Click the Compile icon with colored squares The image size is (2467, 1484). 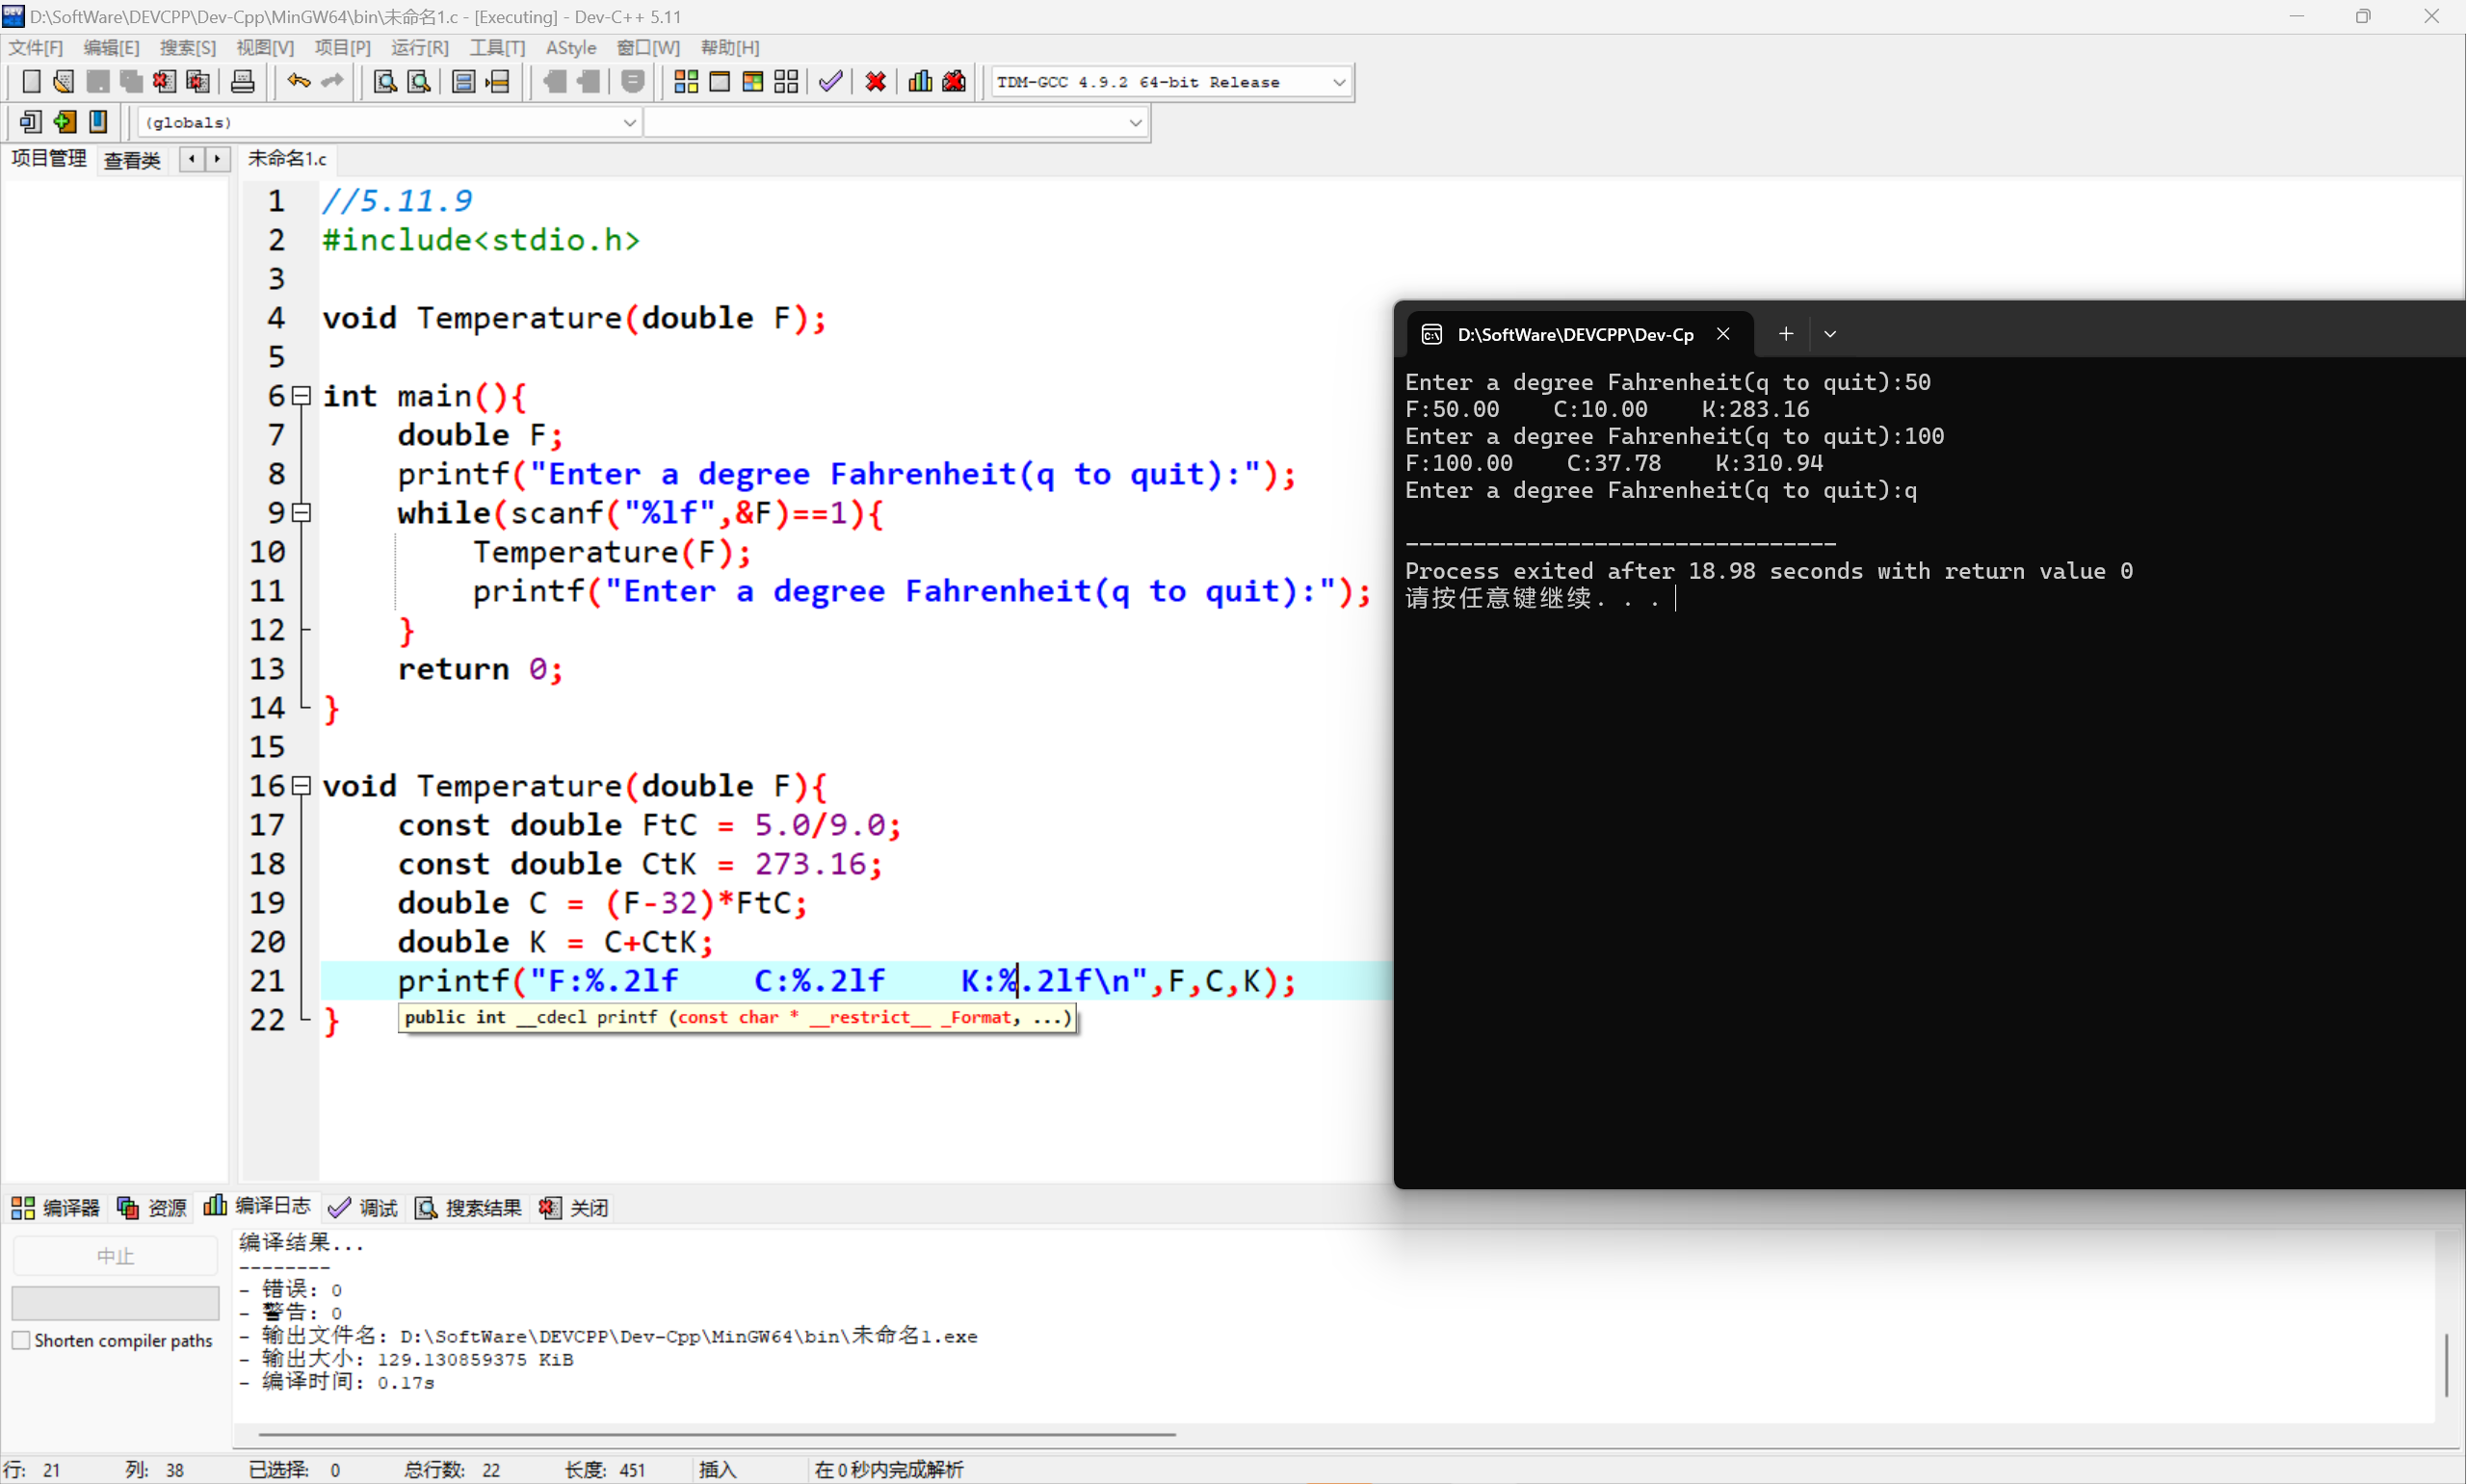[x=686, y=82]
